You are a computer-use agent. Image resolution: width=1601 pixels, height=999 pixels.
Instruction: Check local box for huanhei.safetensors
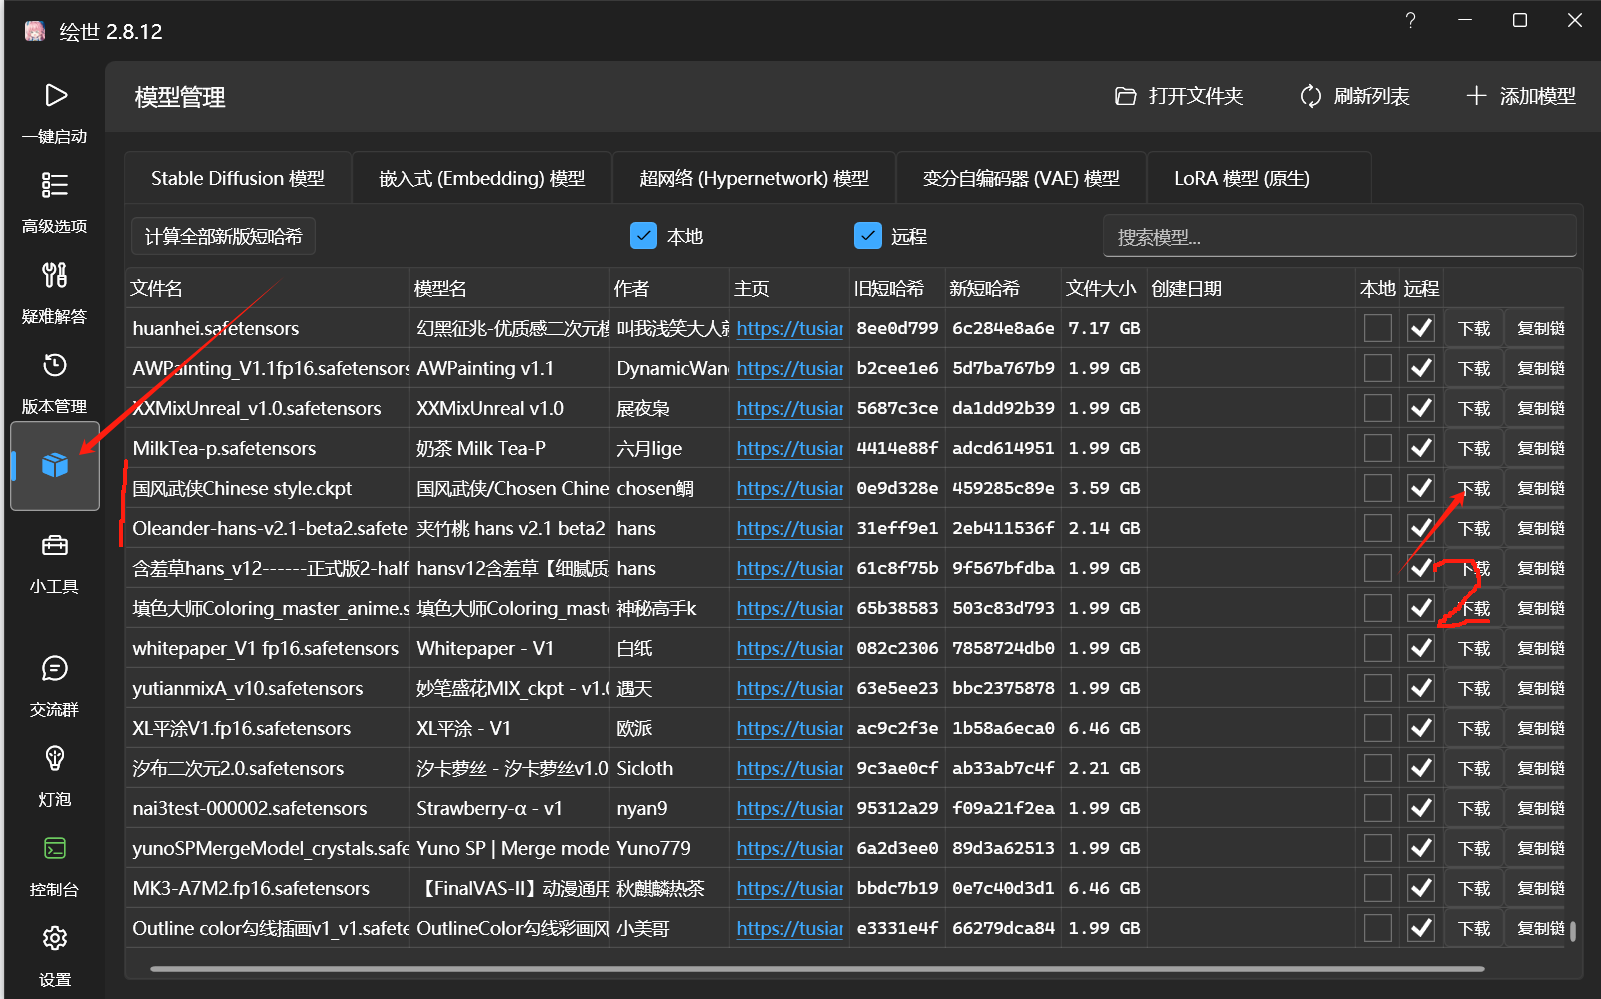(x=1378, y=328)
